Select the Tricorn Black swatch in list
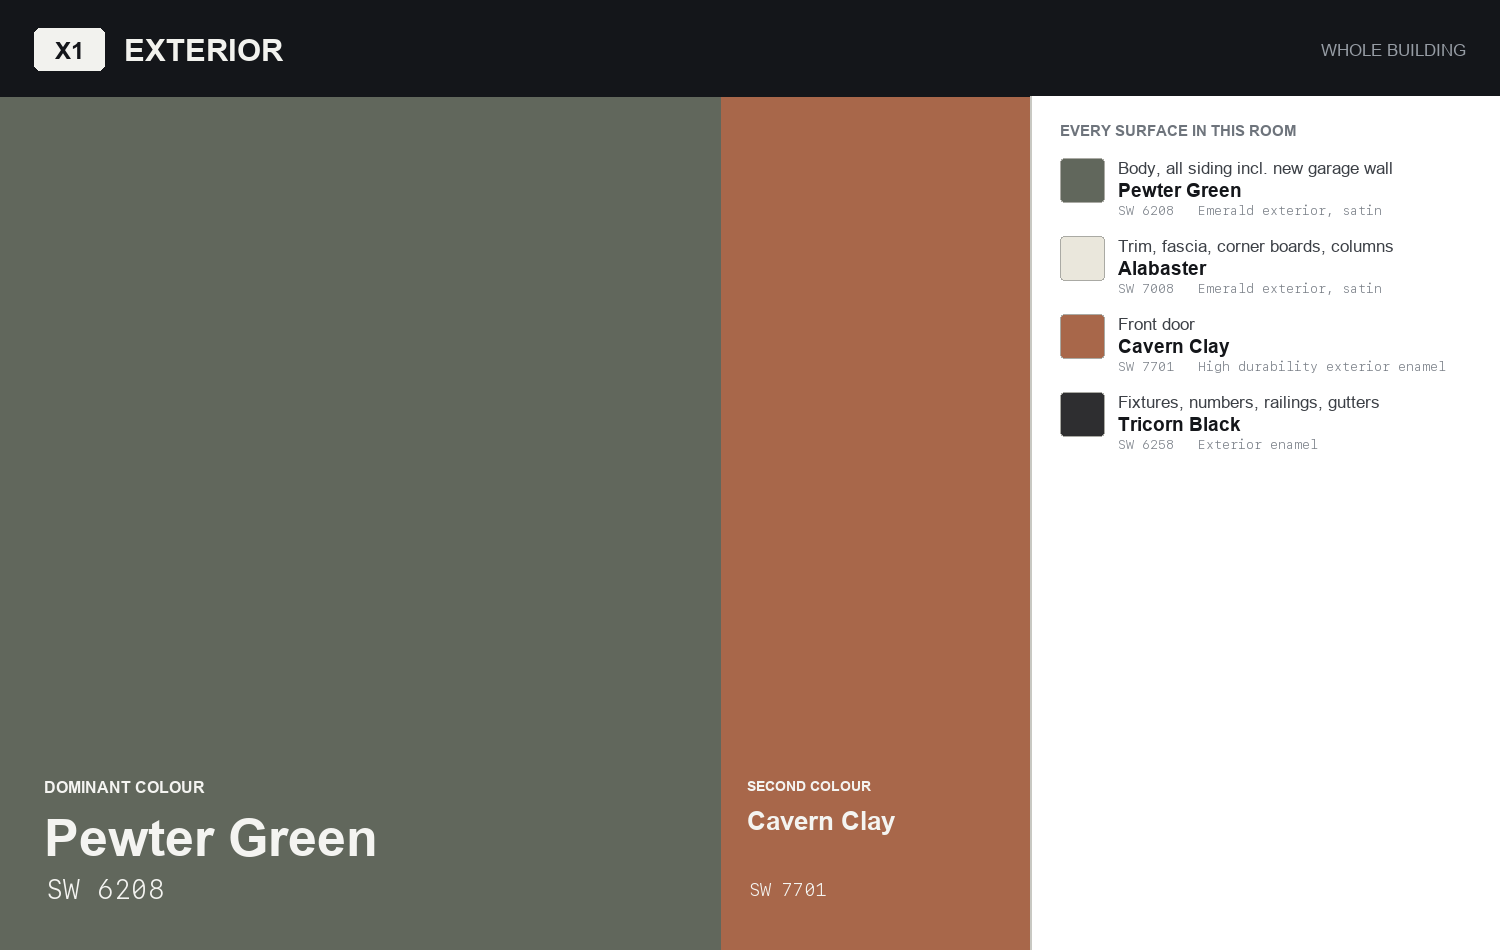The height and width of the screenshot is (950, 1500). [1082, 414]
